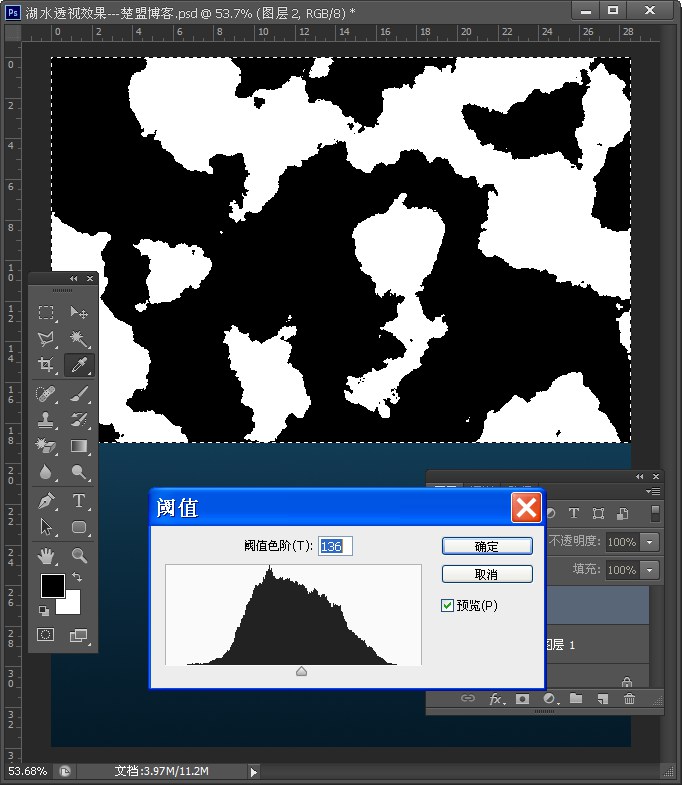Select the Gradient tool
This screenshot has height=785, width=682.
(79, 446)
